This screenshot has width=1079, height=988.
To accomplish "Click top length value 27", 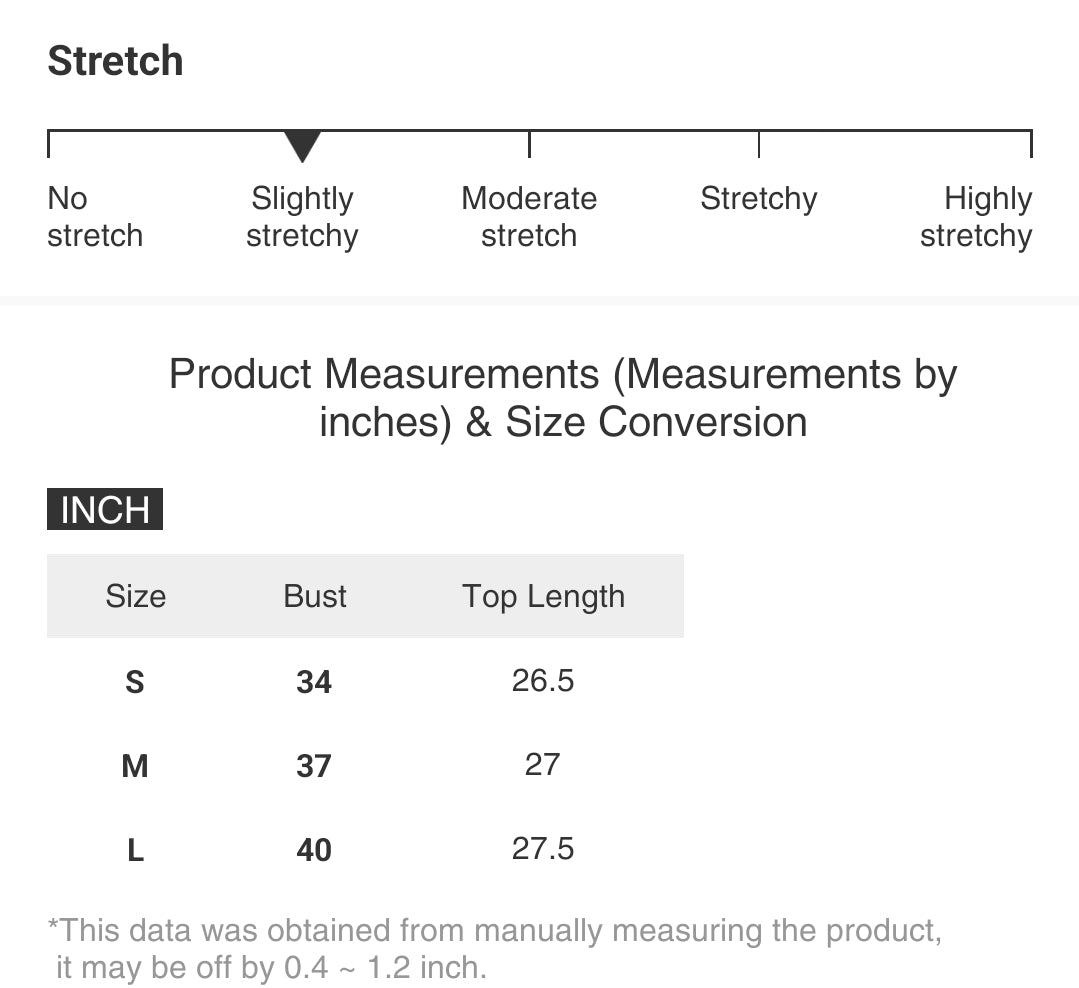I will pos(542,765).
